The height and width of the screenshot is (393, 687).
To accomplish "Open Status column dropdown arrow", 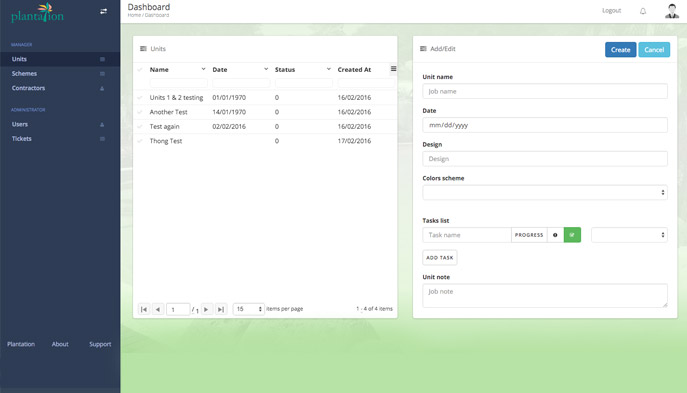I will (x=329, y=69).
